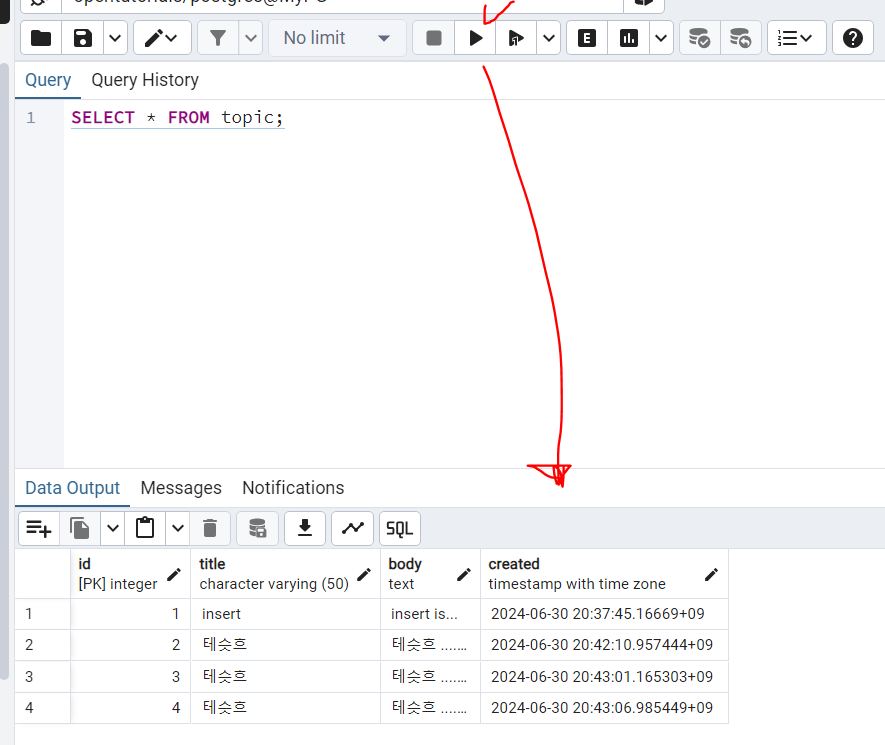The height and width of the screenshot is (745, 885).
Task: Select the 20:43:01.165303+09 created cell
Action: pyautogui.click(x=604, y=677)
